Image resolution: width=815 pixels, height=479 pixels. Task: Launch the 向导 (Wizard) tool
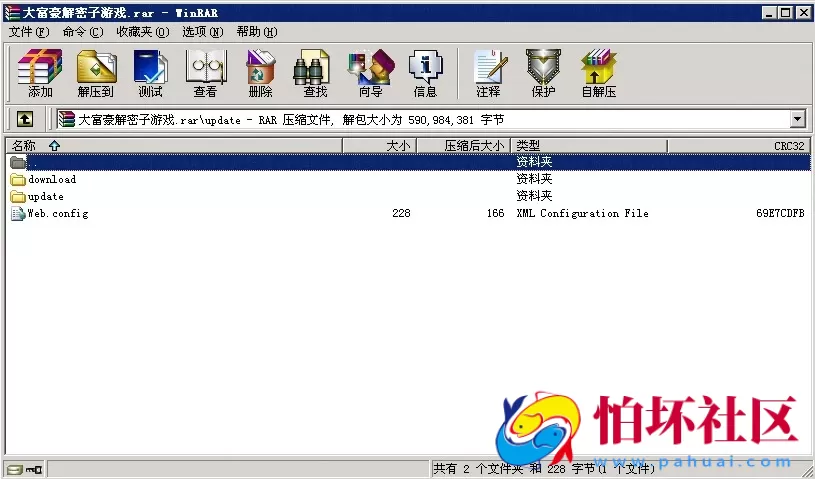coord(370,74)
